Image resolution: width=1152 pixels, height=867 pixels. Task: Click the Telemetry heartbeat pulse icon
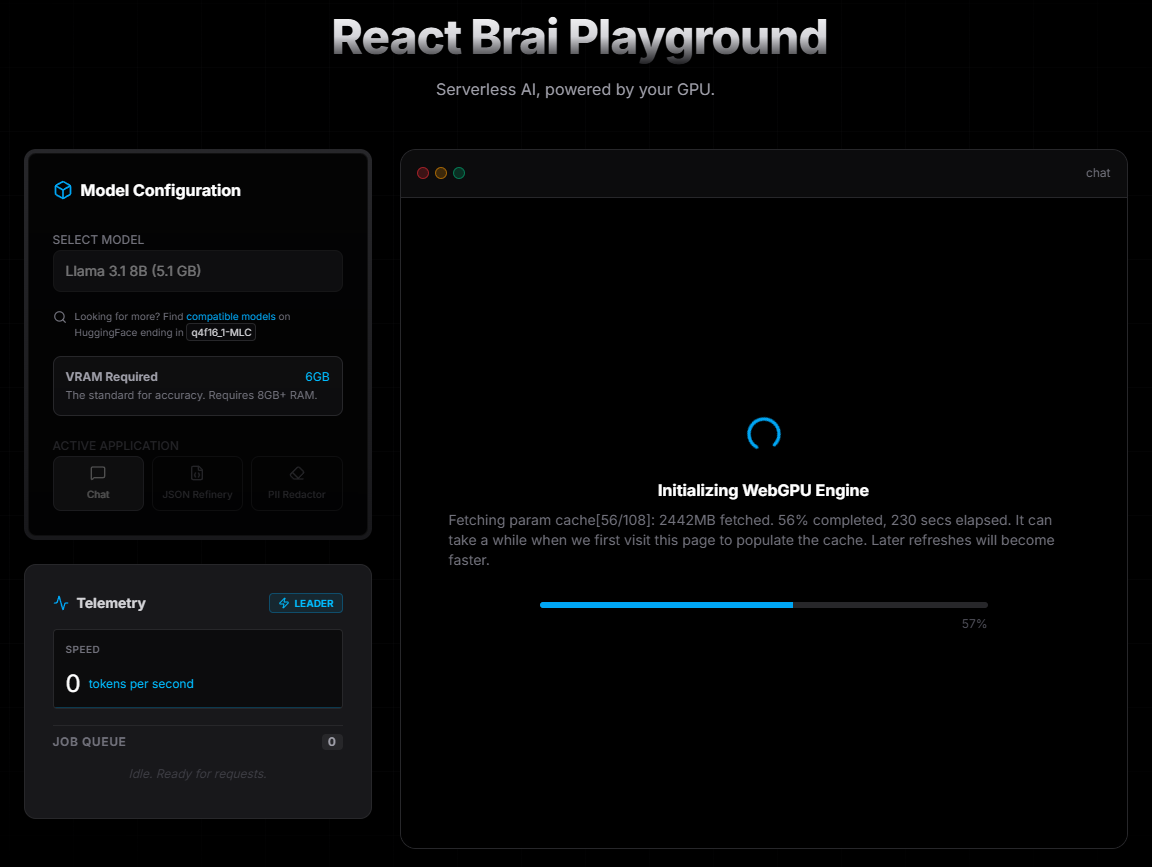coord(60,602)
